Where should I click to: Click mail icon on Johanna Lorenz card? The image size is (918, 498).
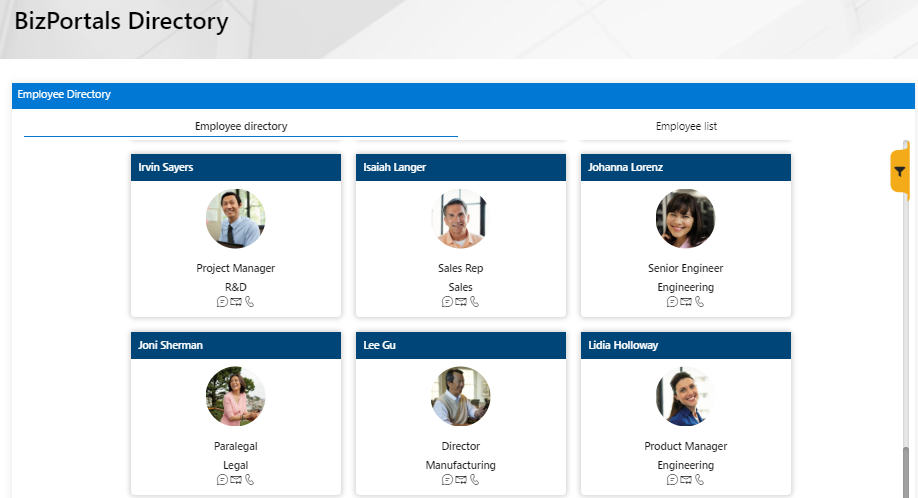686,302
